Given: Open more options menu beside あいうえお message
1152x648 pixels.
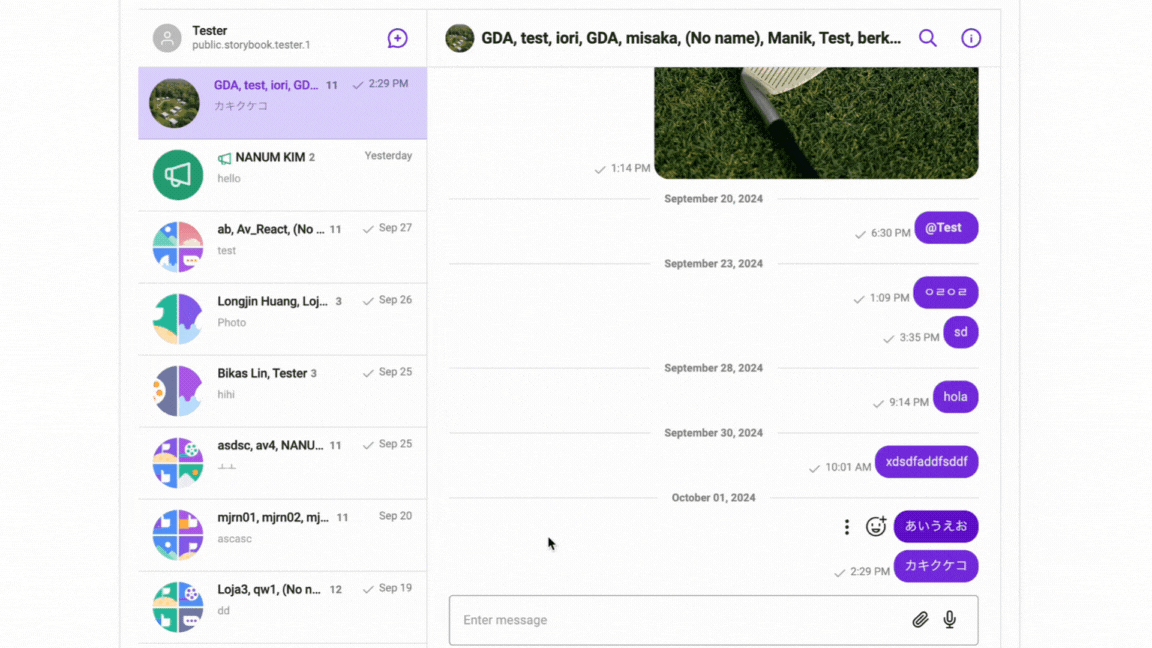Looking at the screenshot, I should (x=846, y=527).
